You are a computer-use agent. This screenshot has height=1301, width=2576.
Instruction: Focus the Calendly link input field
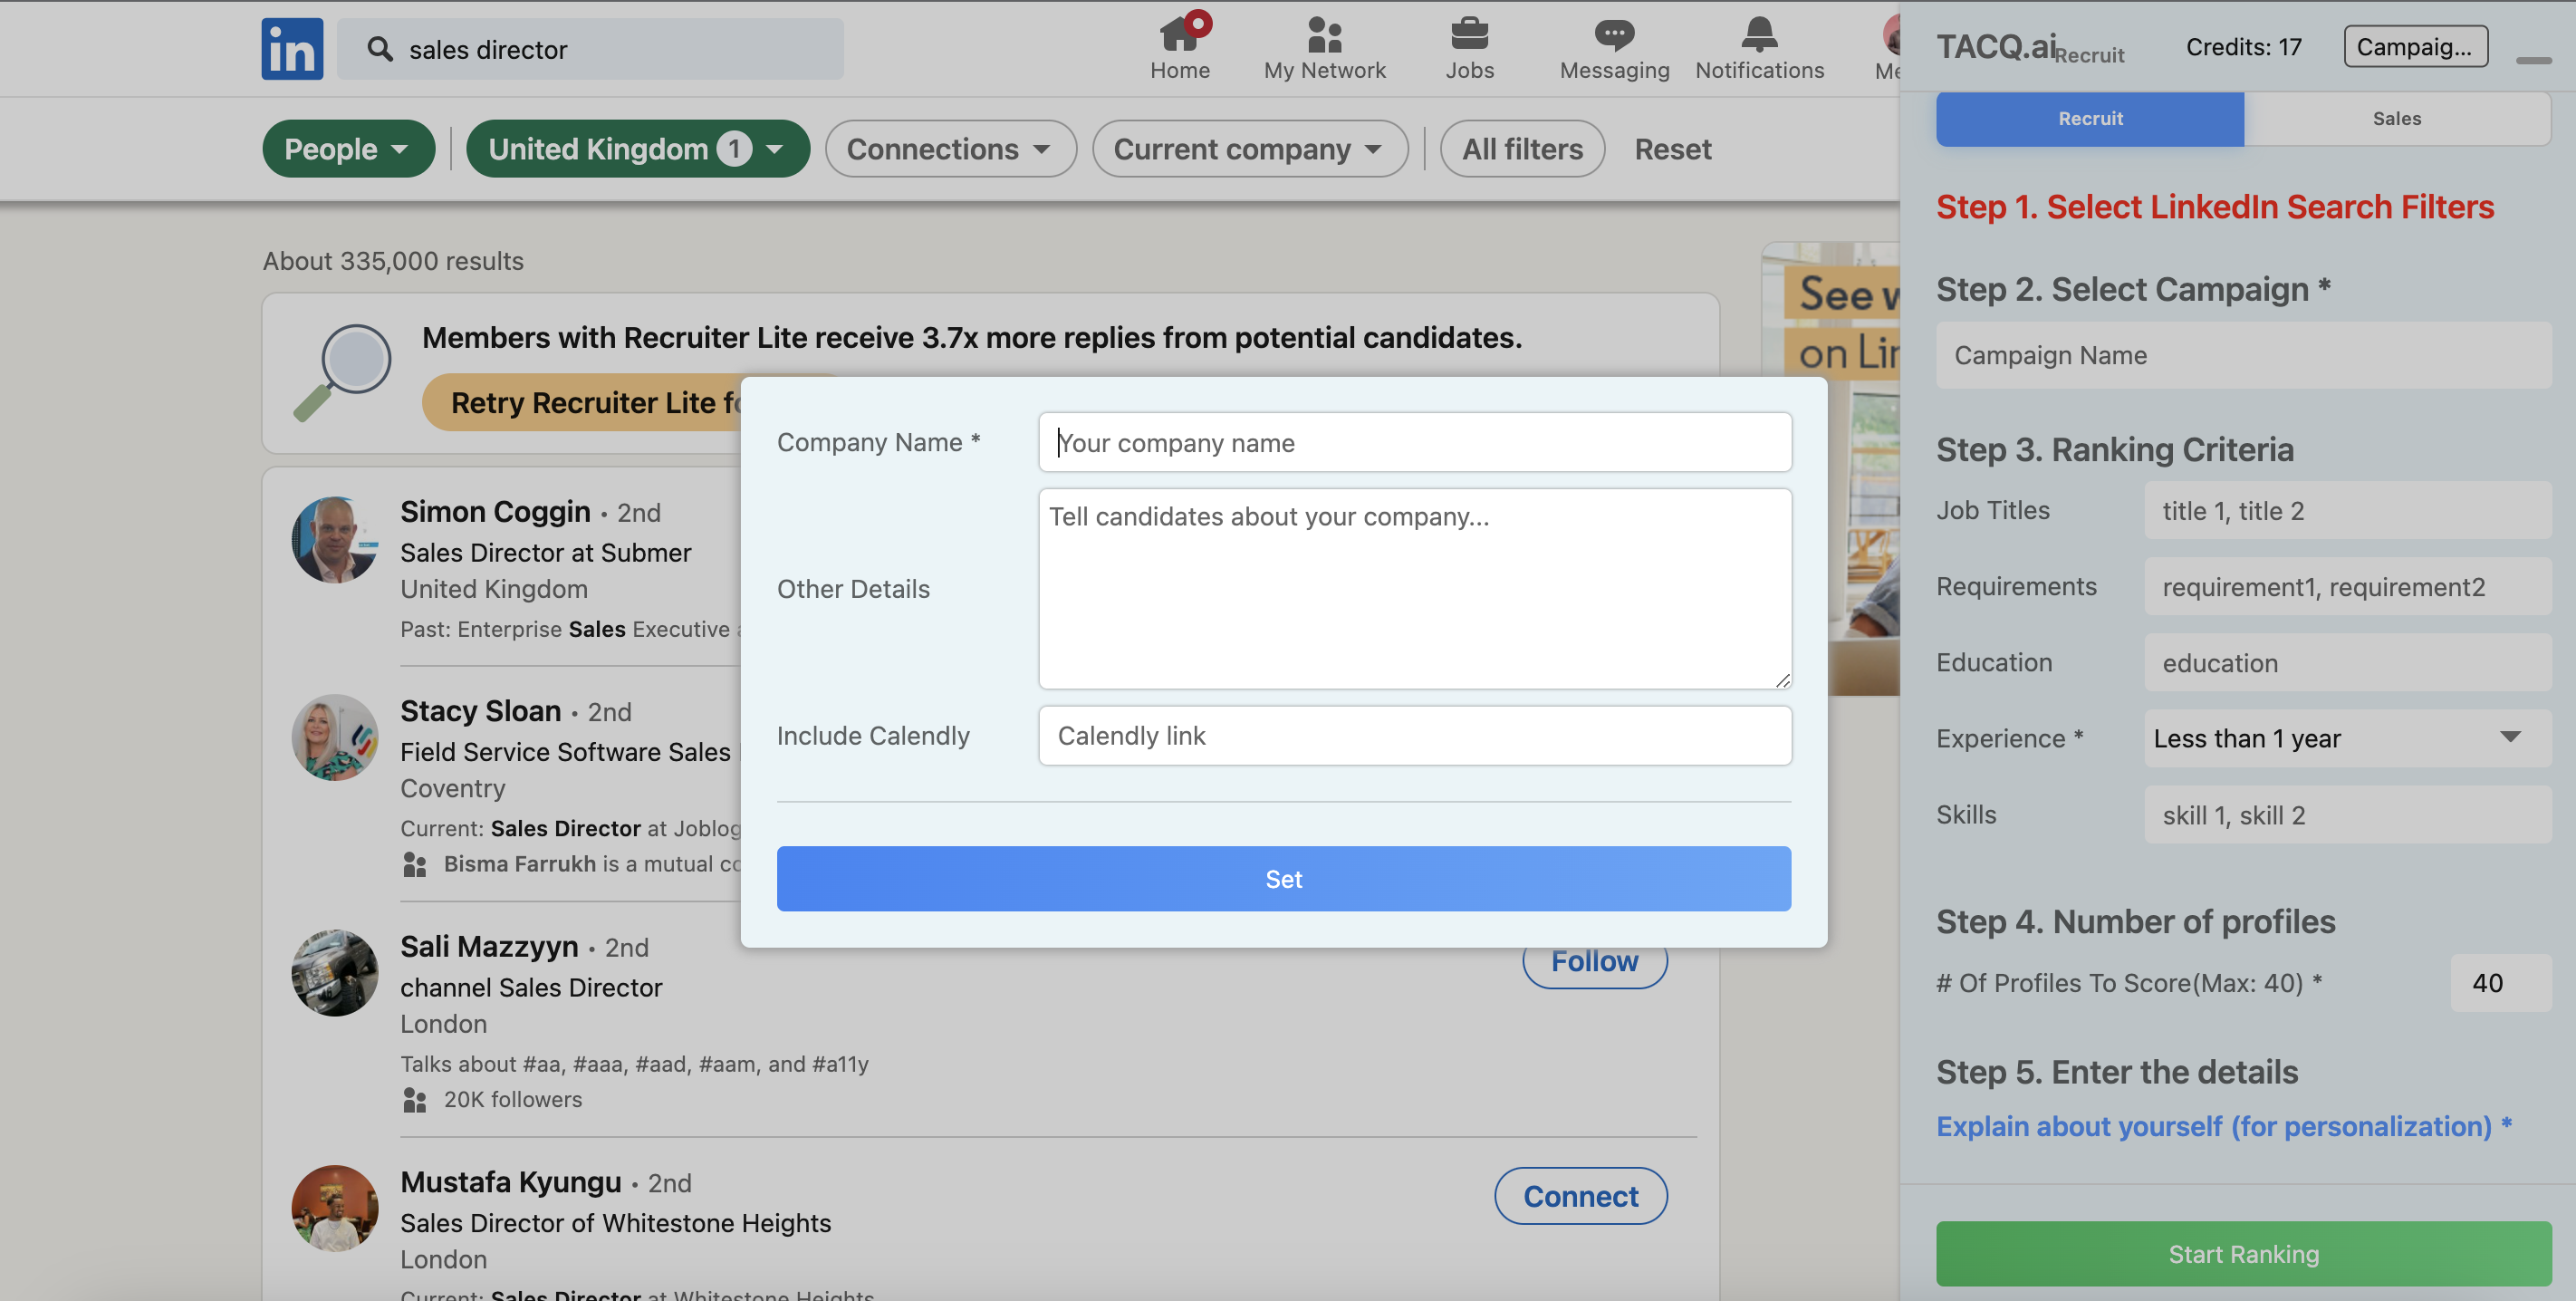pyautogui.click(x=1414, y=735)
